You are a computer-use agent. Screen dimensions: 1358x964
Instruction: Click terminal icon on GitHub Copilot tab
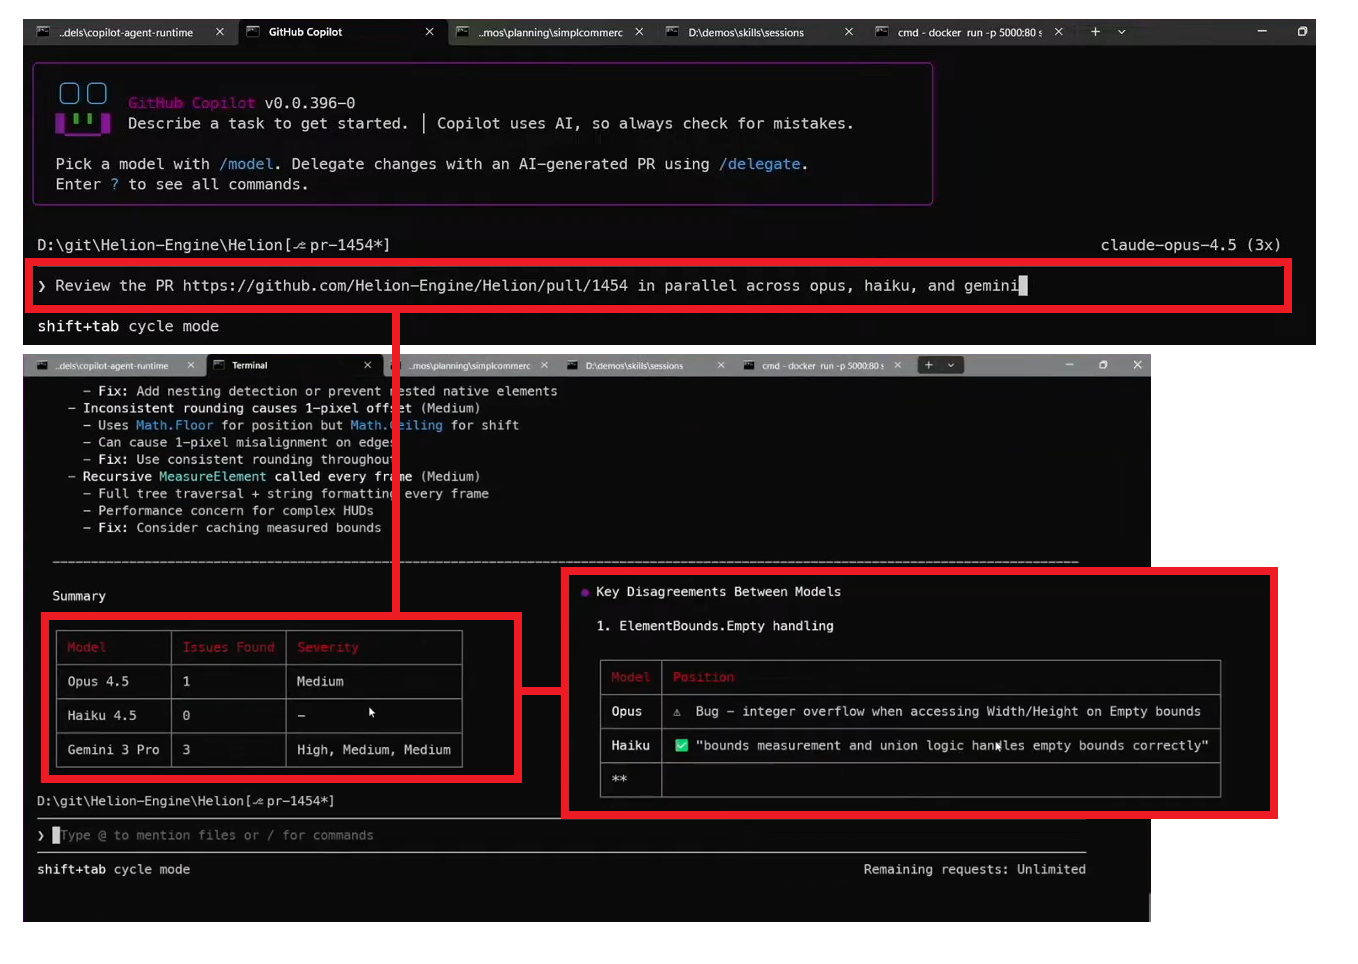click(253, 32)
